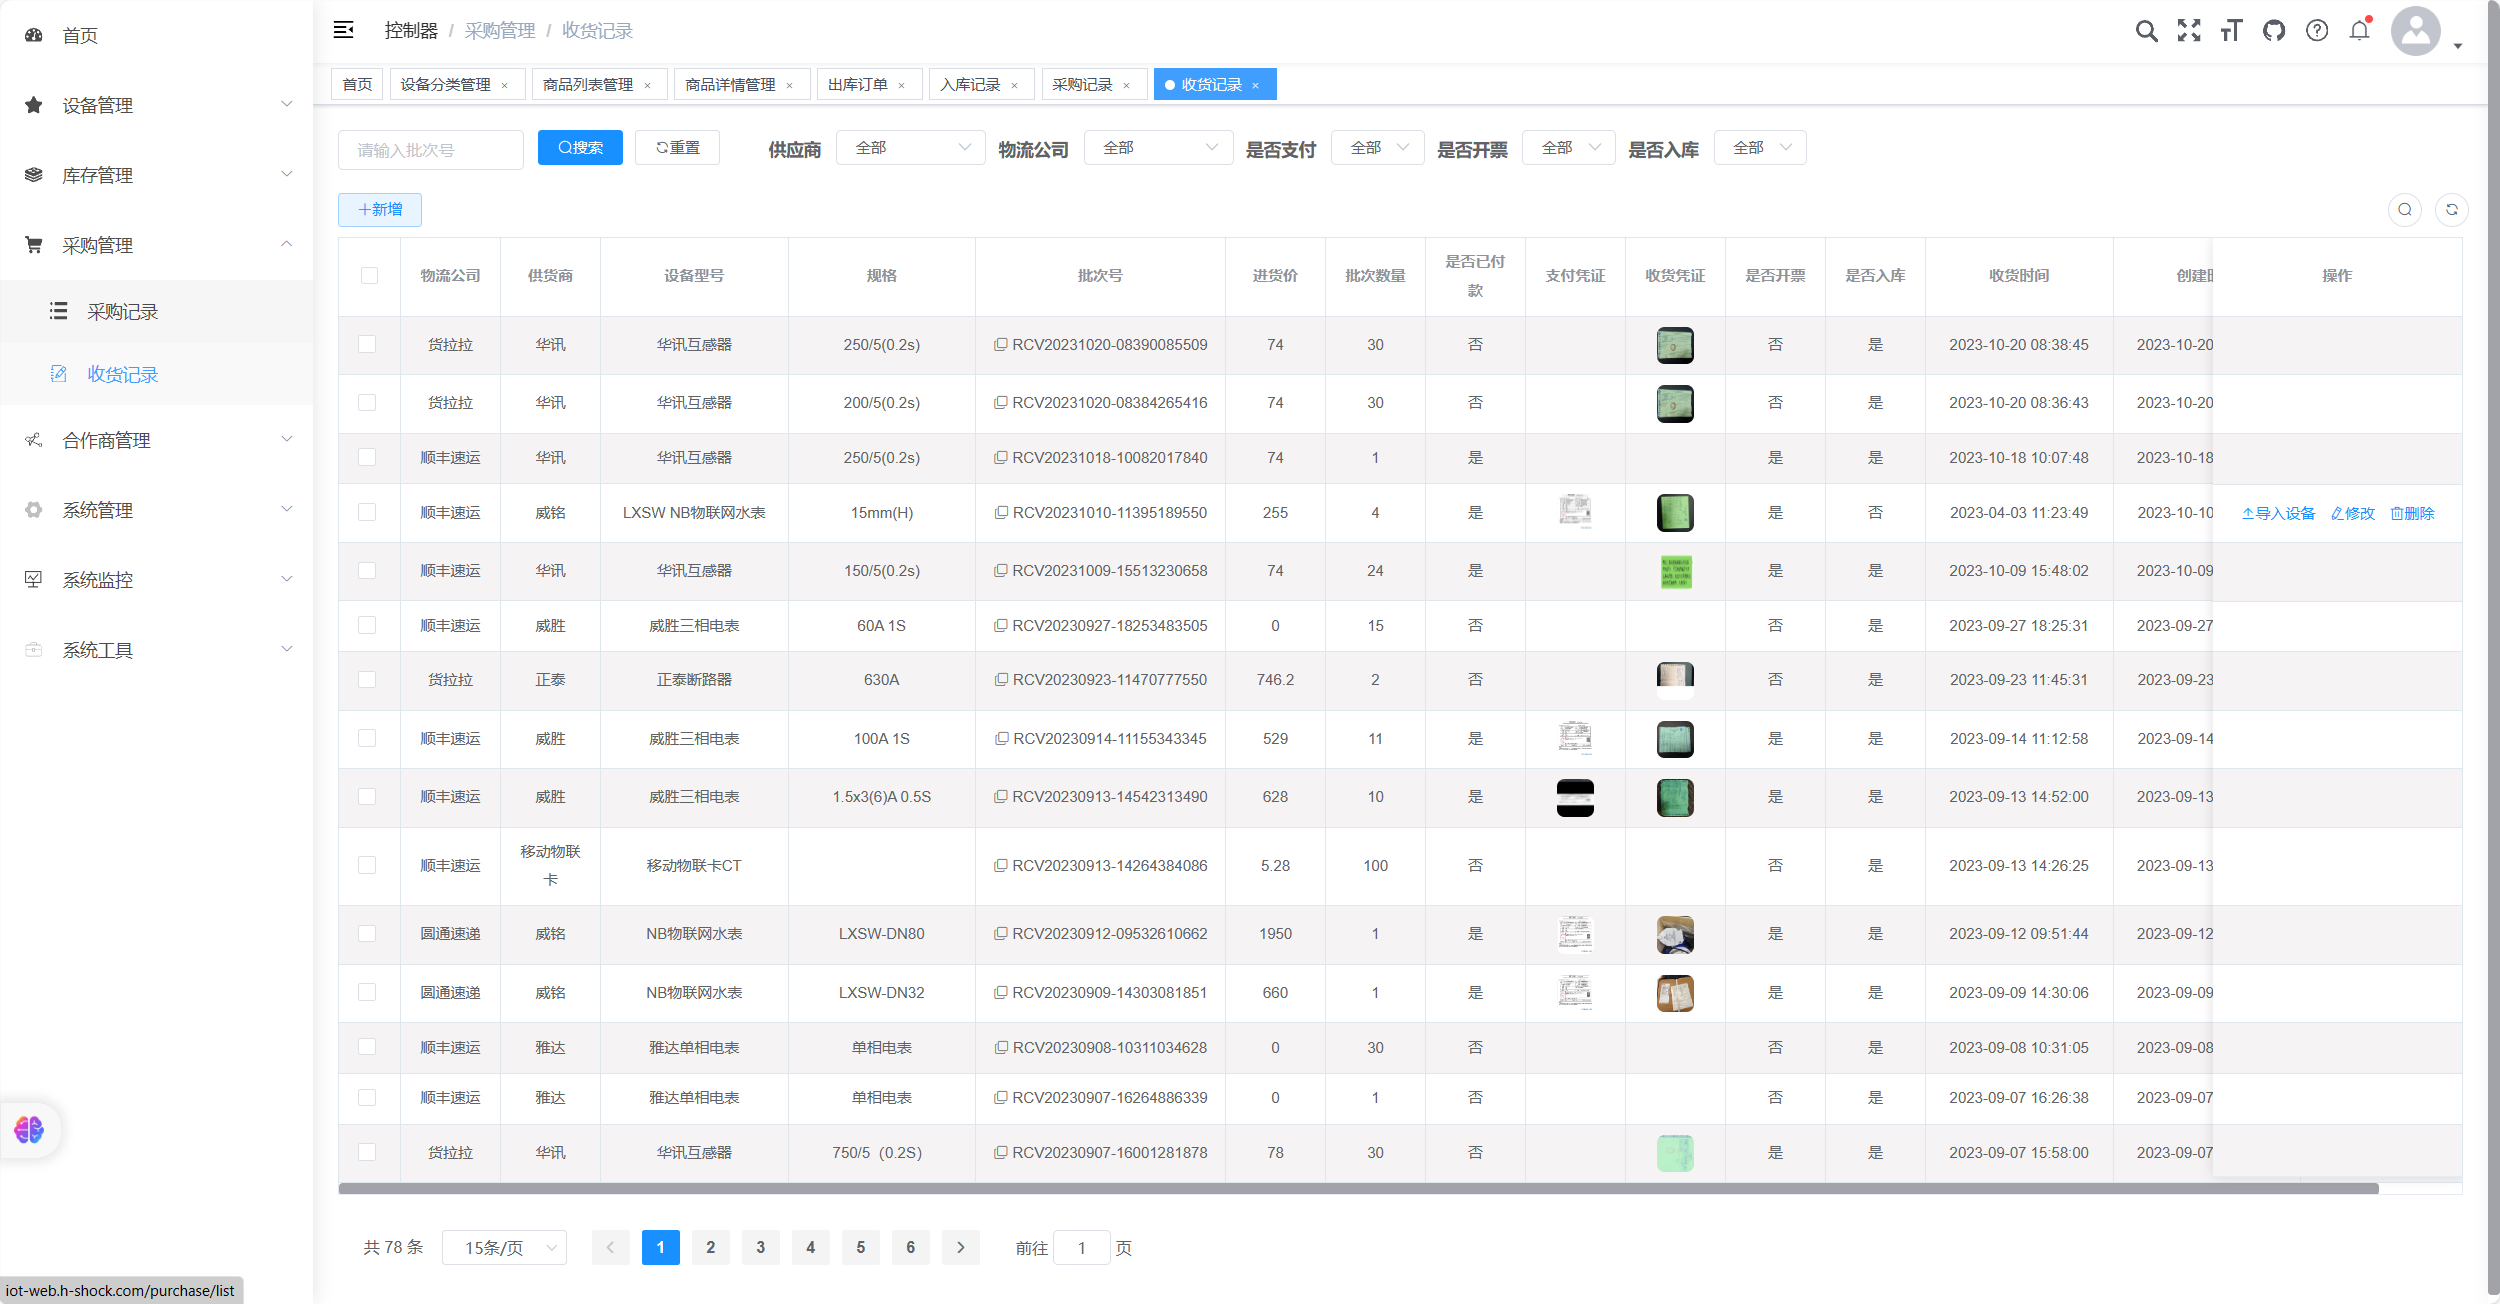2500x1304 pixels.
Task: Toggle search bar visibility round icon
Action: point(2405,209)
